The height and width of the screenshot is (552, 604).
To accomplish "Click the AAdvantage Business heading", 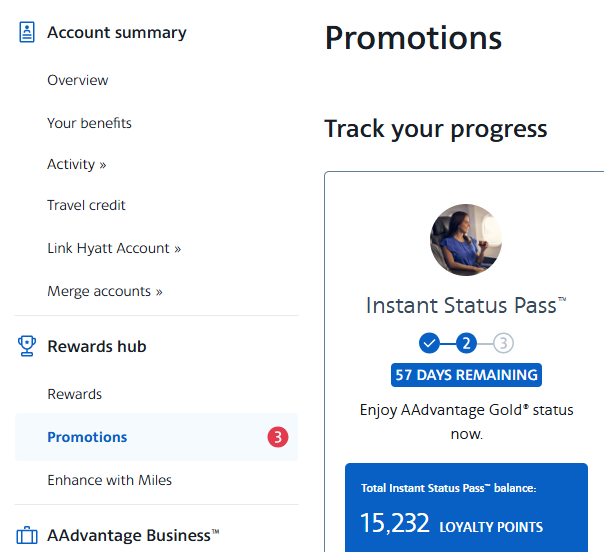I will tap(133, 535).
